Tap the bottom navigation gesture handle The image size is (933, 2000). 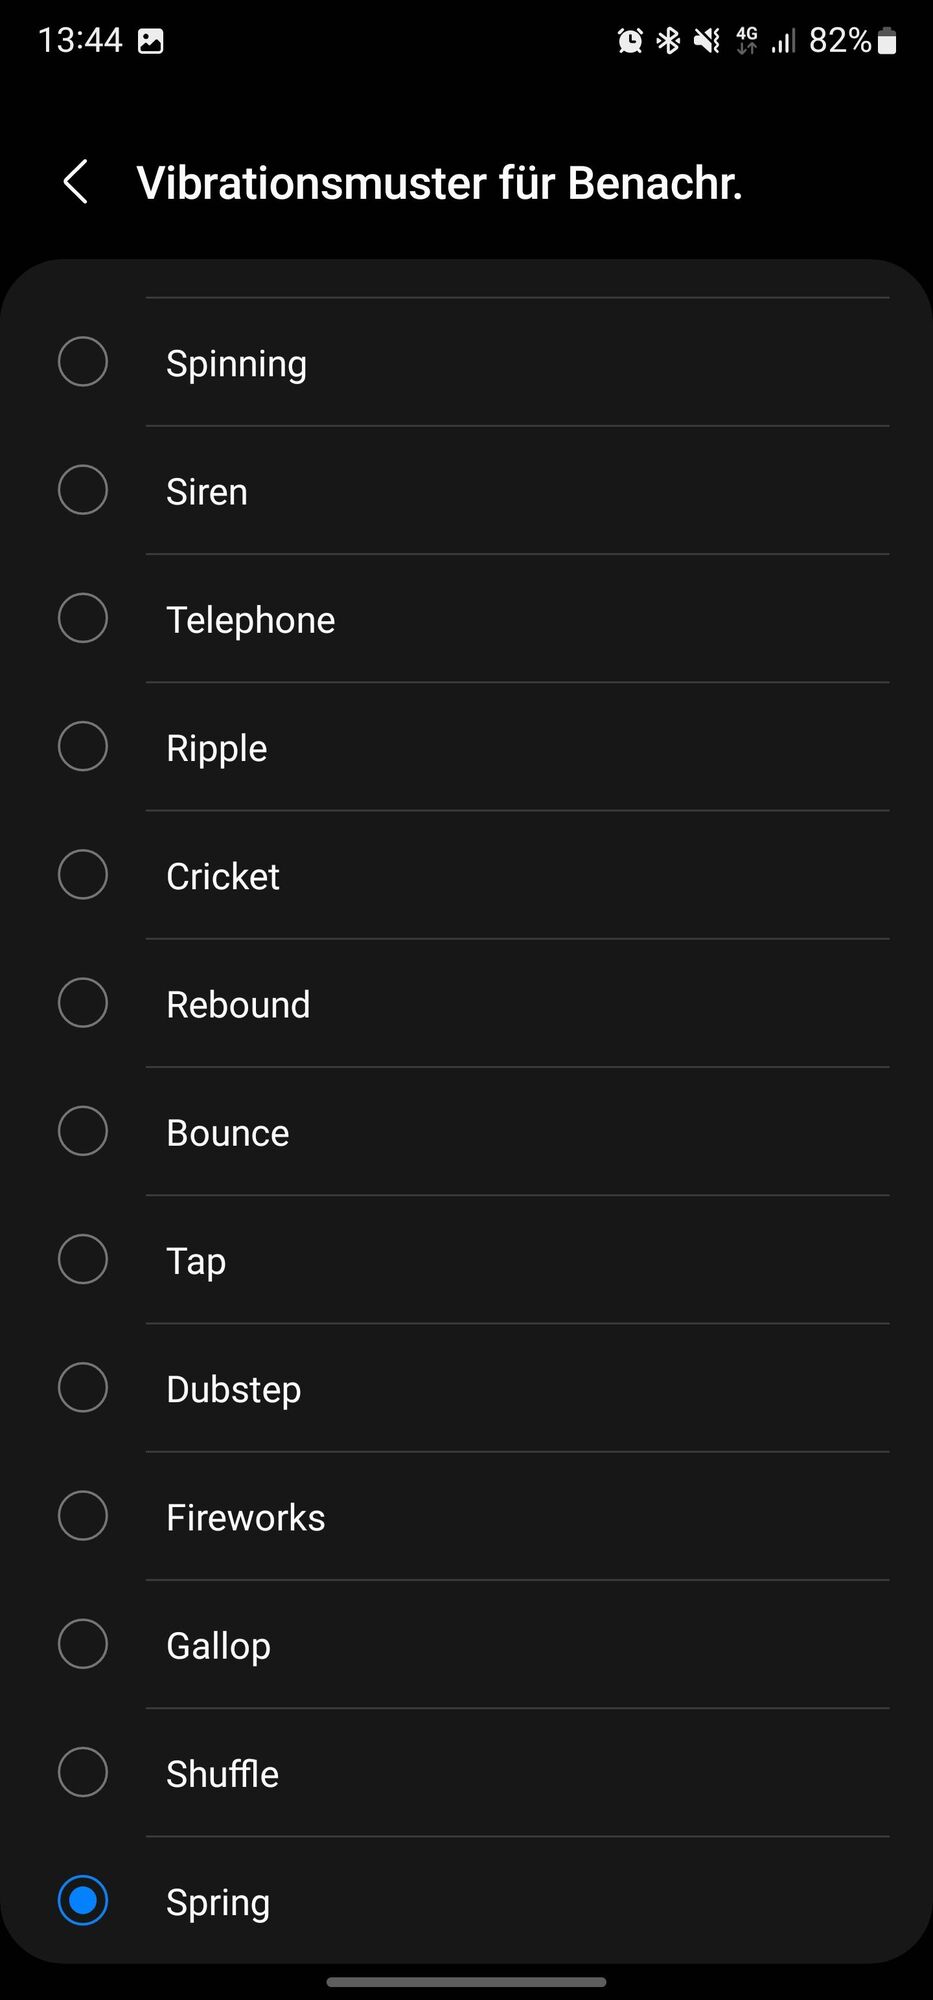[466, 1982]
